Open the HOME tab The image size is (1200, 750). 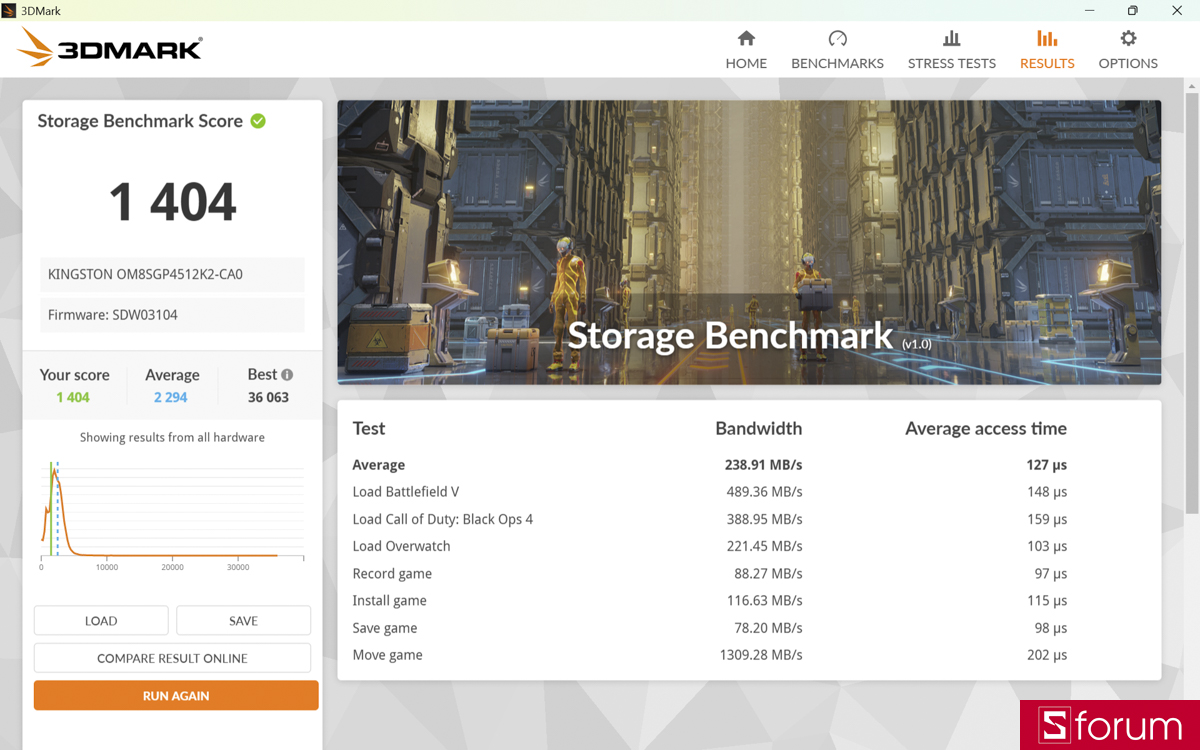coord(746,50)
